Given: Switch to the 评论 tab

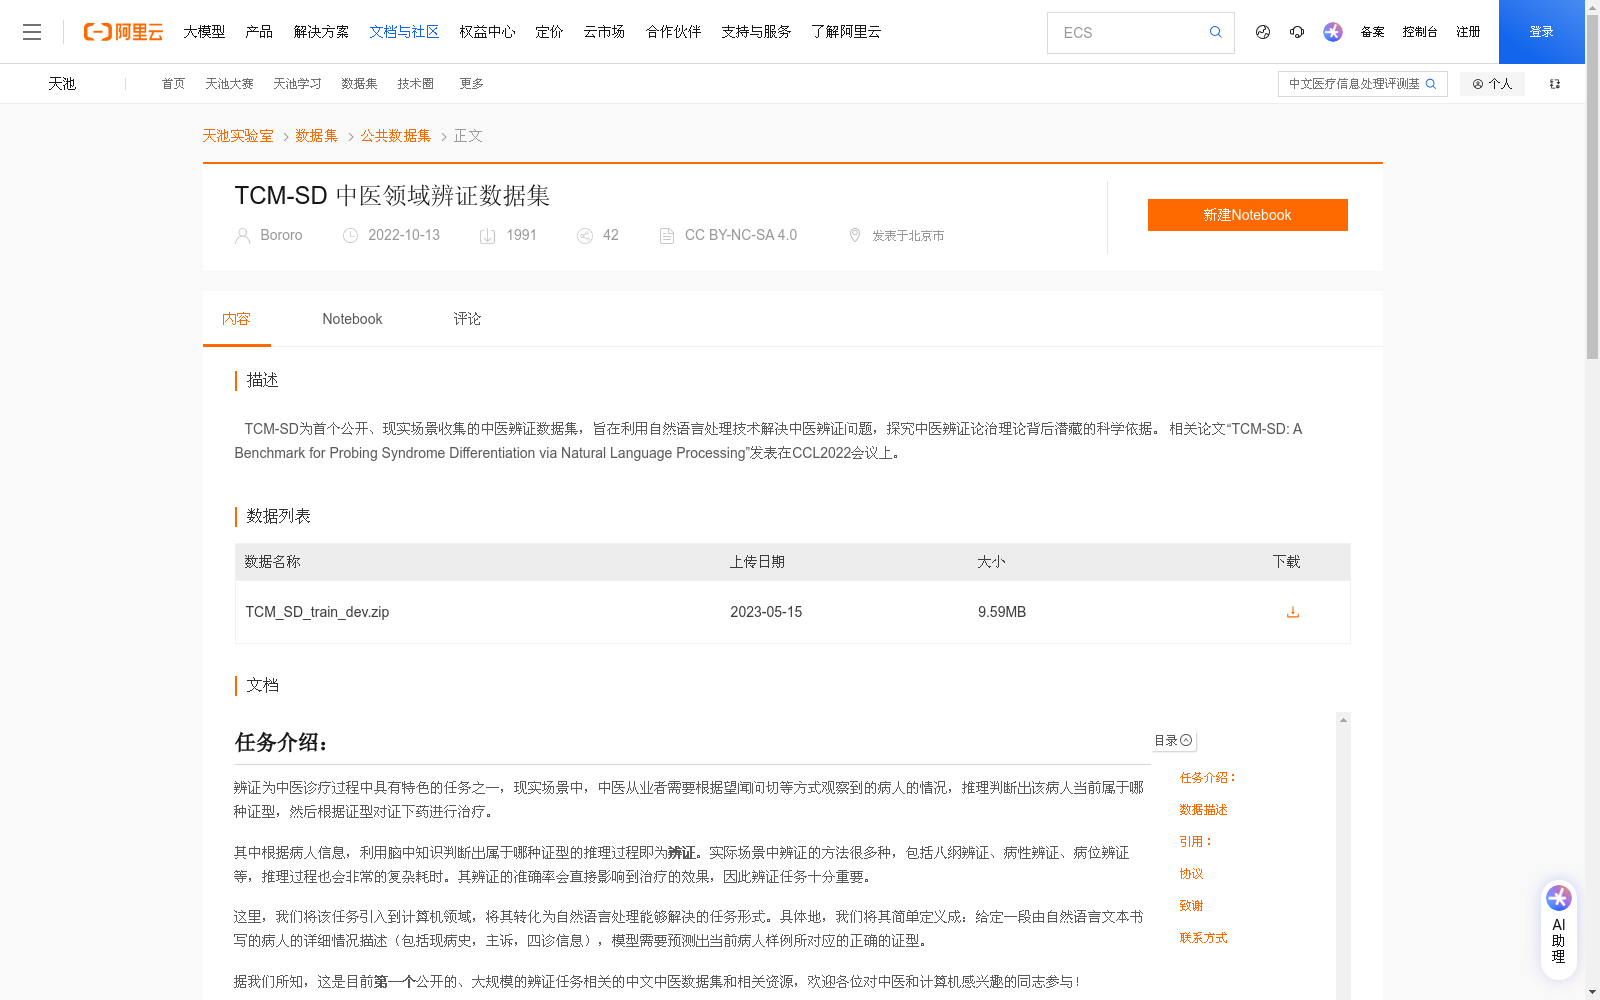Looking at the screenshot, I should (467, 319).
